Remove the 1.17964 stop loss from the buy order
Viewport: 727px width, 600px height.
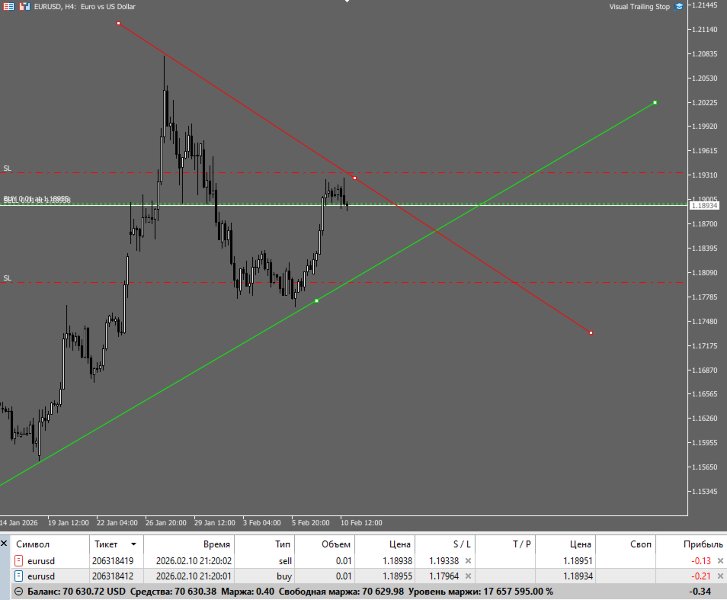click(468, 576)
